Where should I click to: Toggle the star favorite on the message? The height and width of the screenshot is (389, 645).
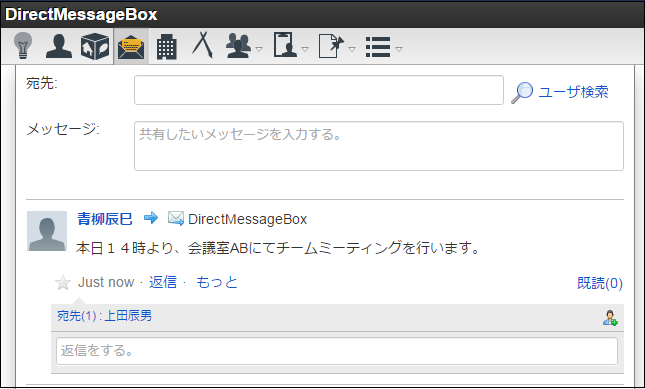coord(63,282)
